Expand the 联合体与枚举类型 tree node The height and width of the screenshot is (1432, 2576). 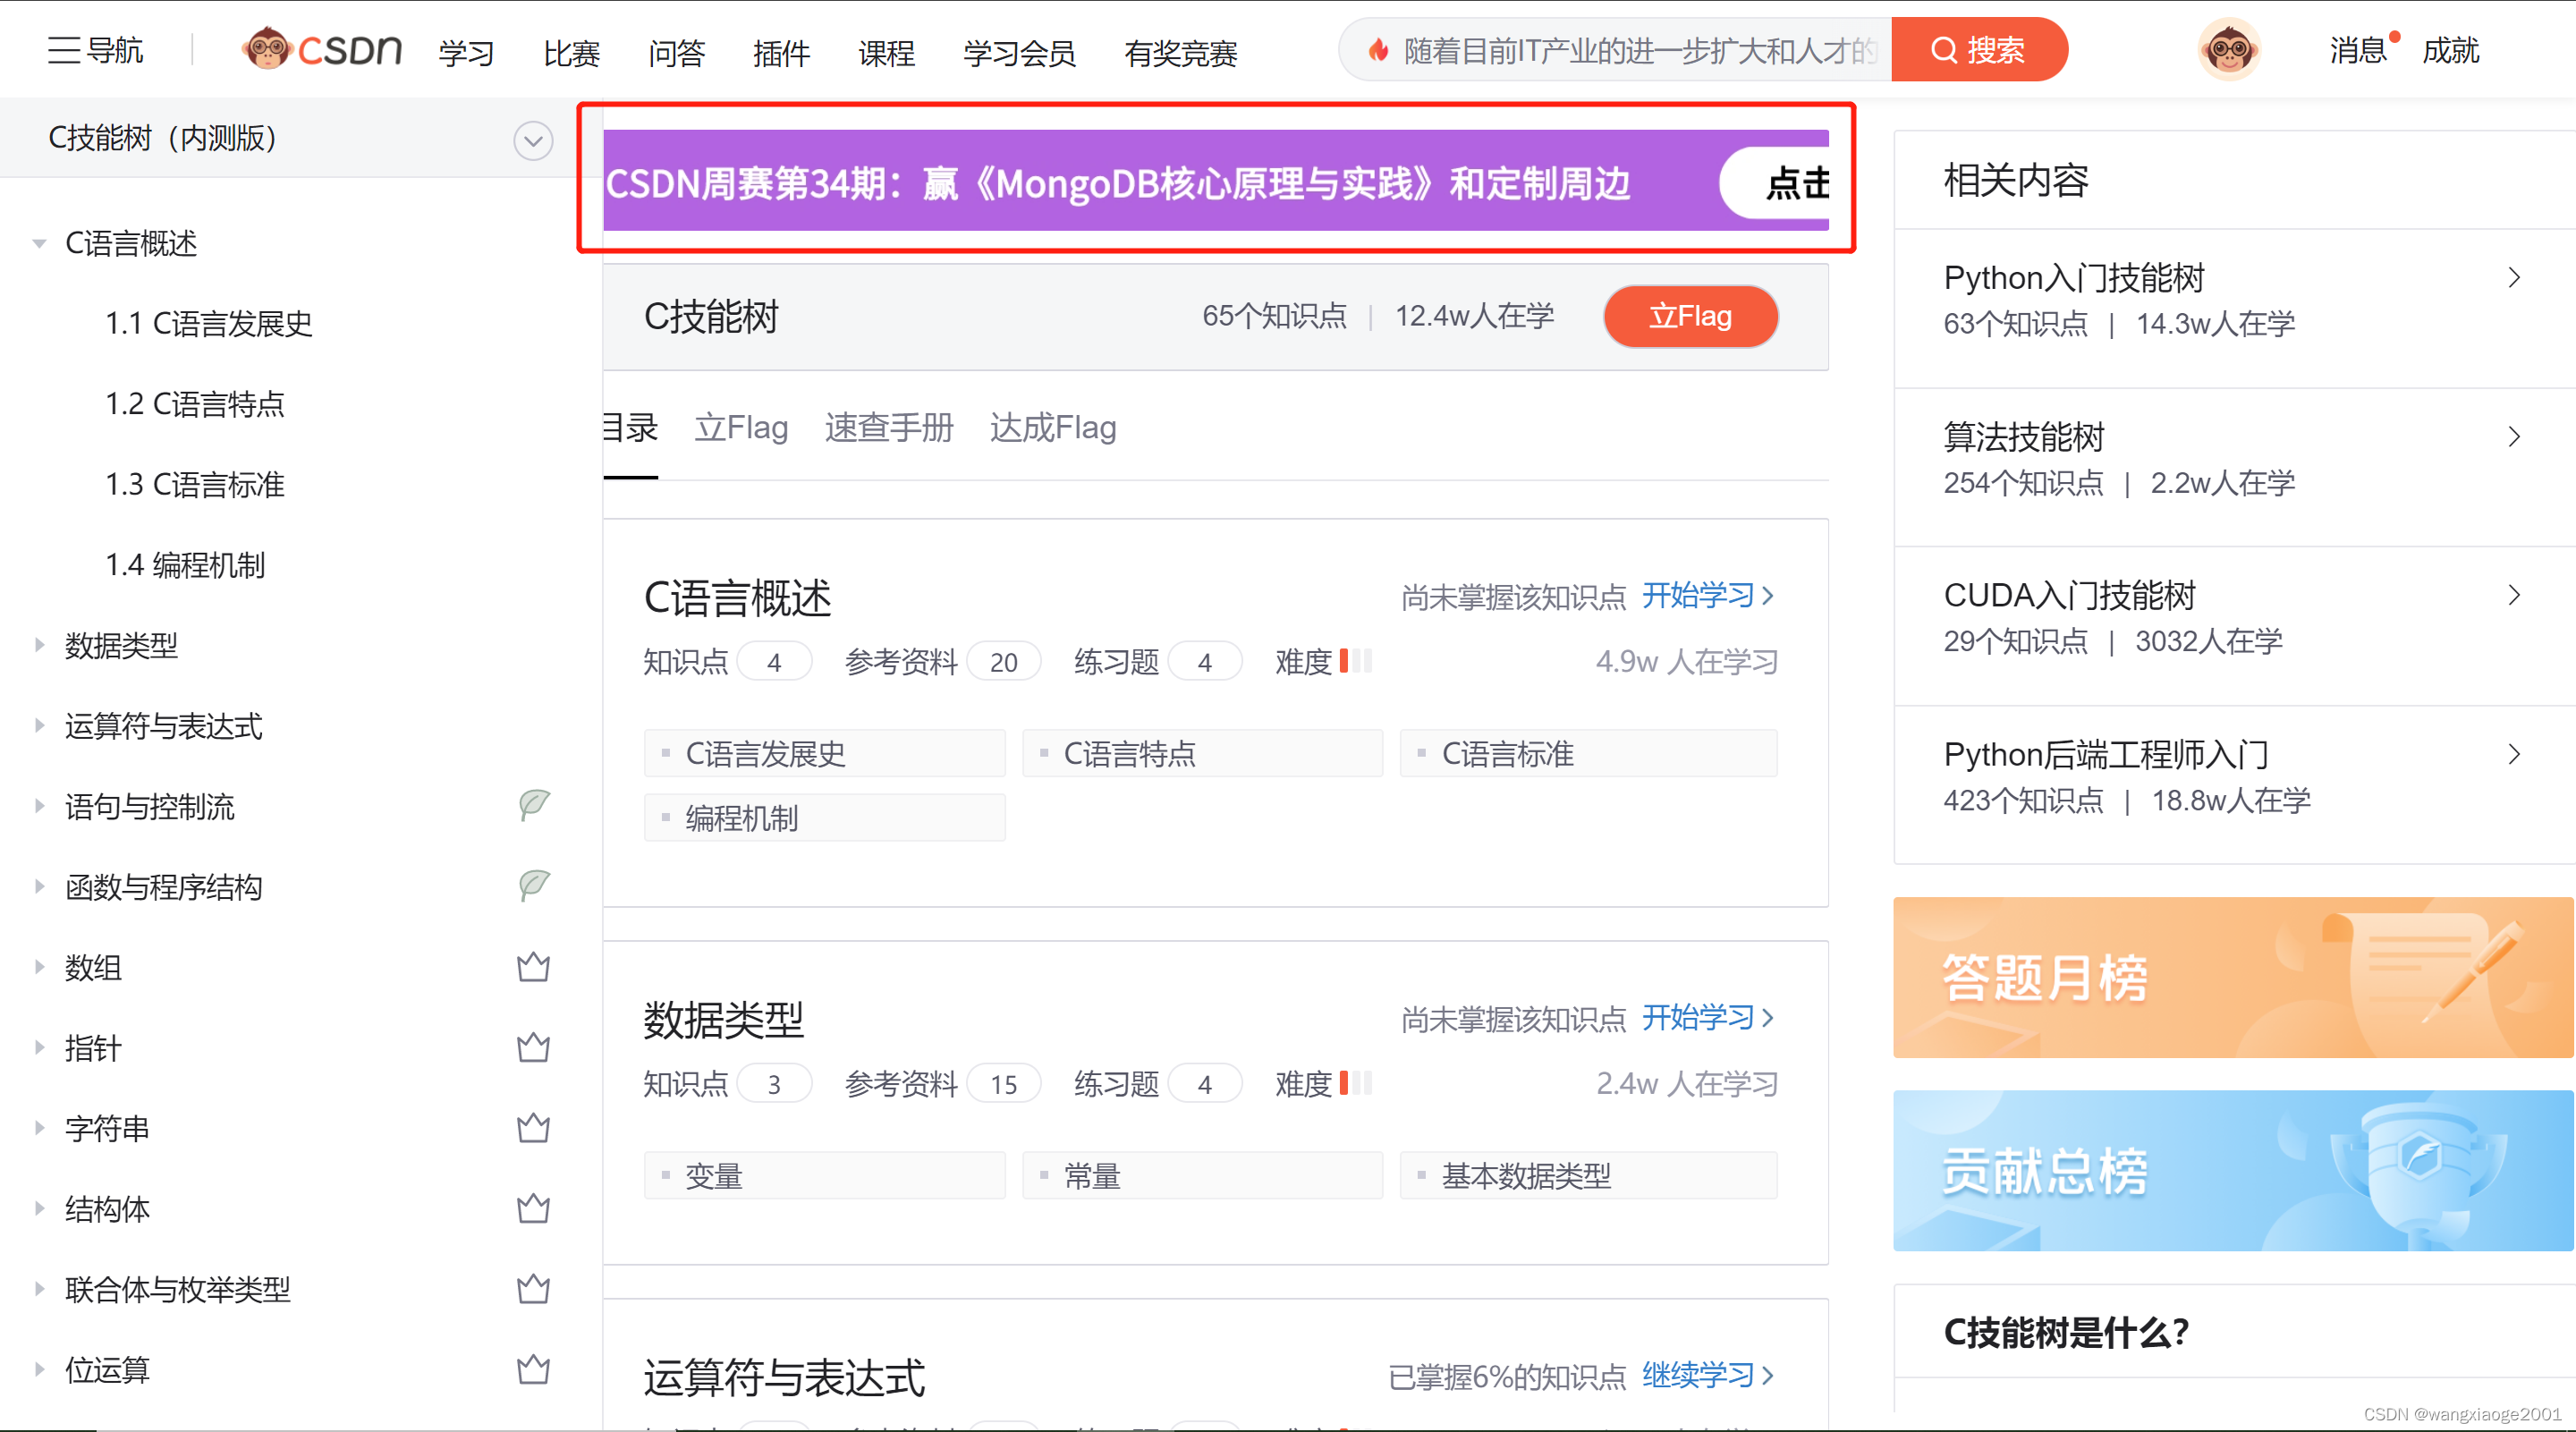(x=39, y=1289)
